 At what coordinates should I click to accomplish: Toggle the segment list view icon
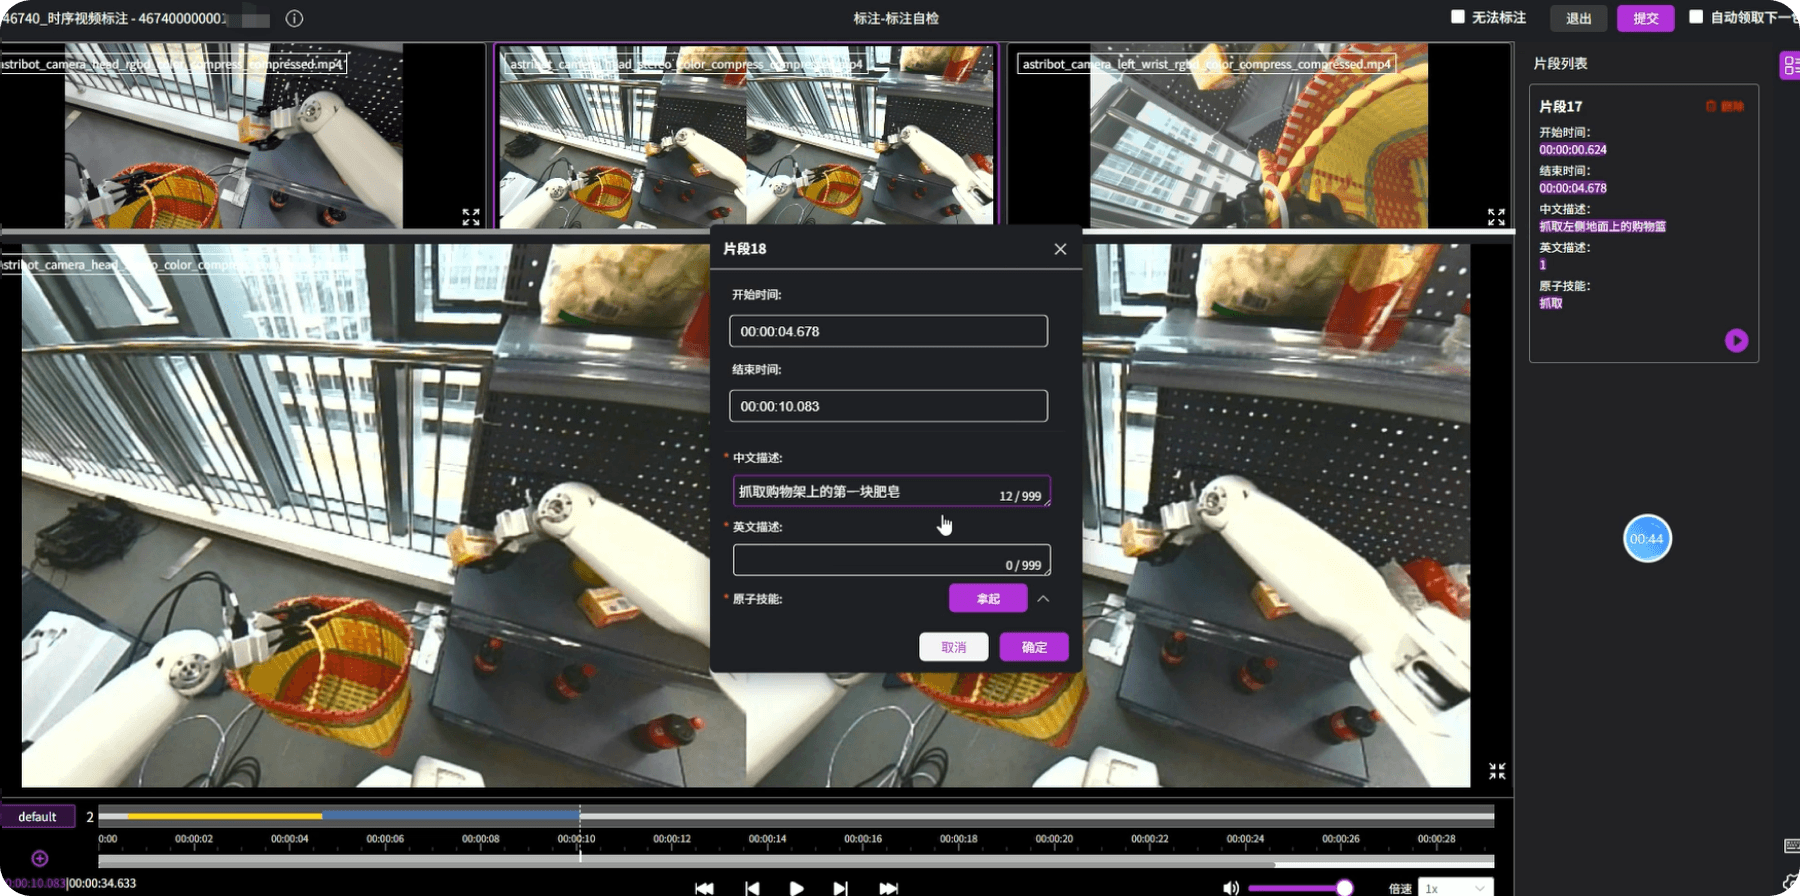(x=1790, y=66)
